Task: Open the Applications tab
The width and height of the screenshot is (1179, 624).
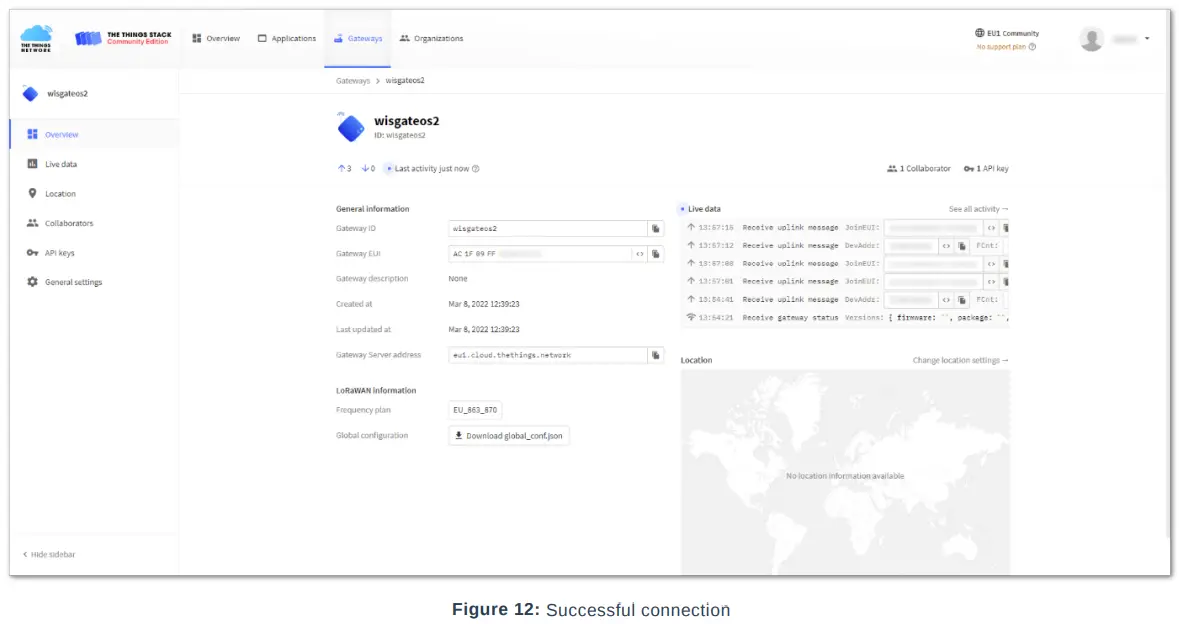Action: (x=287, y=39)
